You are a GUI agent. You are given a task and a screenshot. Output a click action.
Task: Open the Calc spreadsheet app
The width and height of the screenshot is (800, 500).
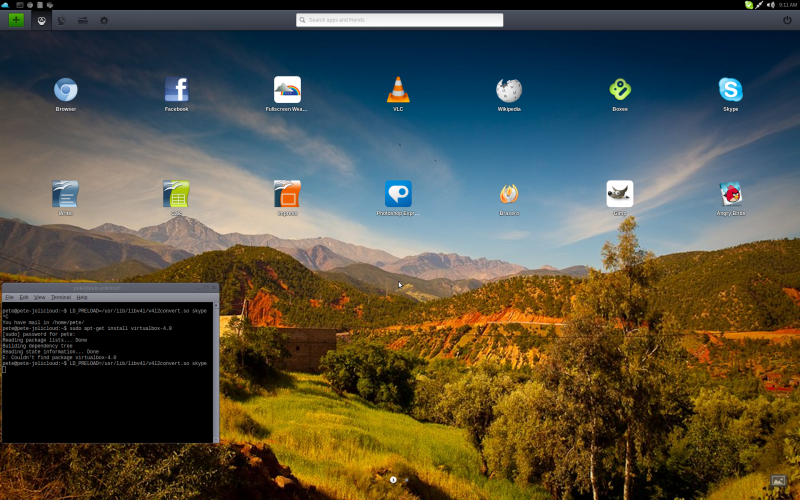177,194
